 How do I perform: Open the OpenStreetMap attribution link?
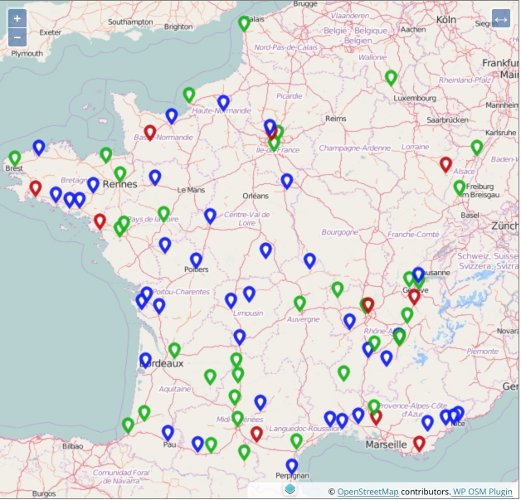368,491
